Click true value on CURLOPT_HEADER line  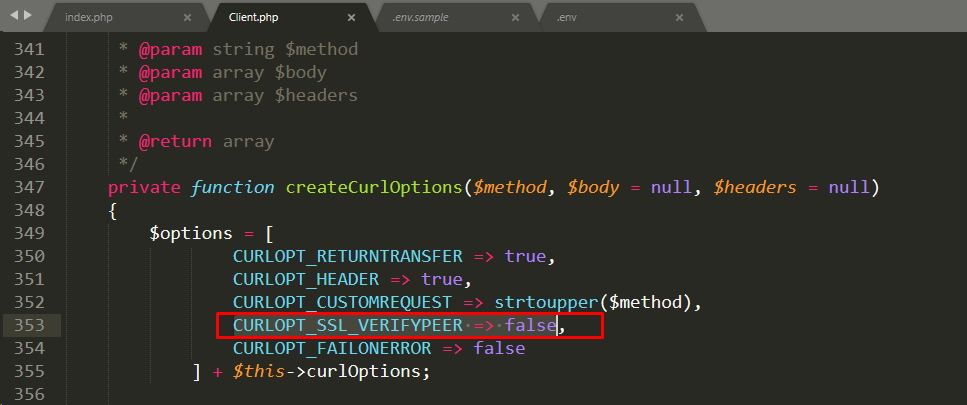coord(442,279)
